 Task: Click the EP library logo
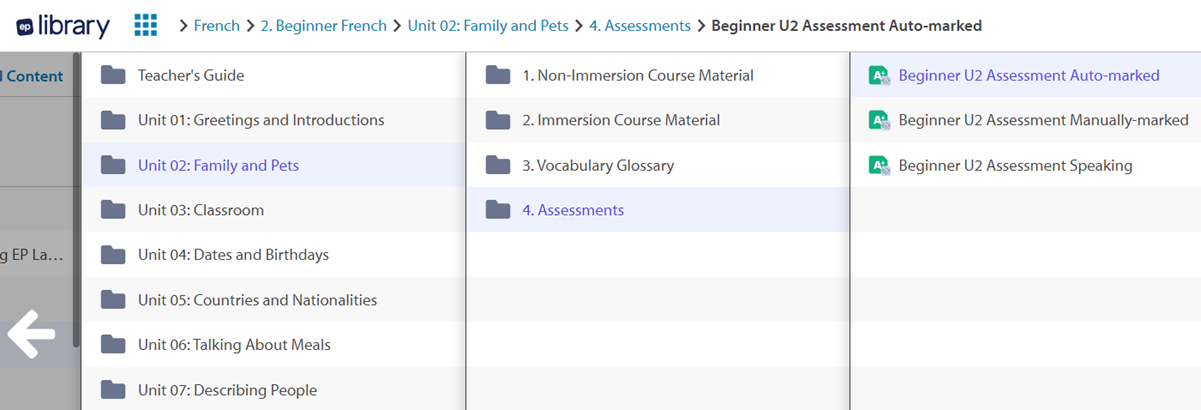click(x=63, y=25)
